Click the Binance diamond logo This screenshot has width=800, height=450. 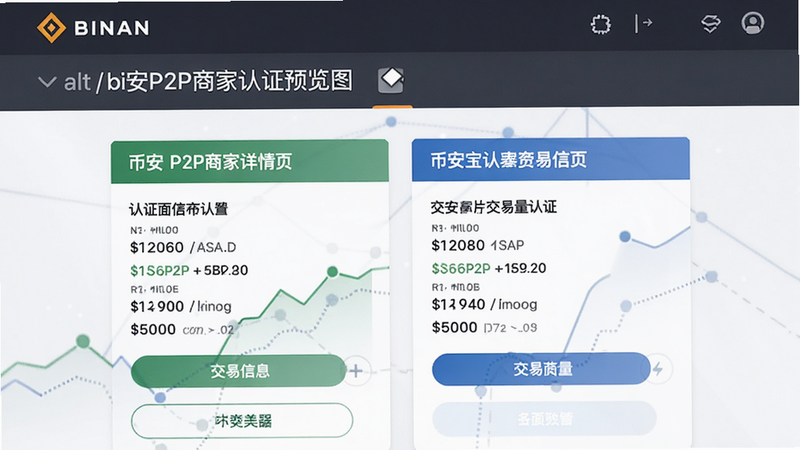(51, 28)
